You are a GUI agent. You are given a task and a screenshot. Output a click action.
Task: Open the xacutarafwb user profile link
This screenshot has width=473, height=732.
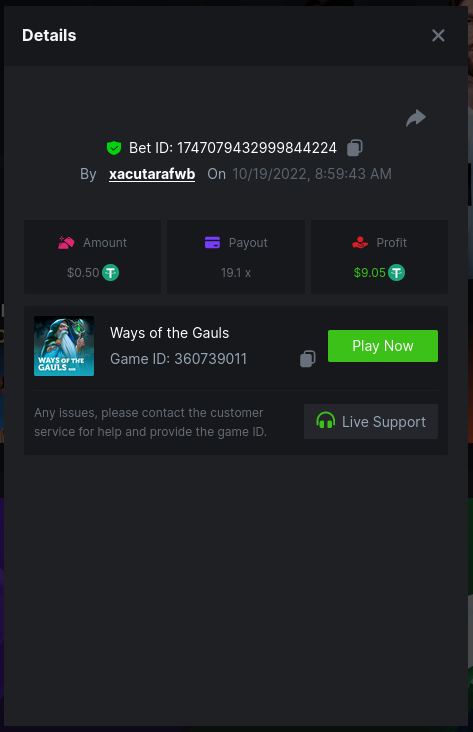pos(152,174)
